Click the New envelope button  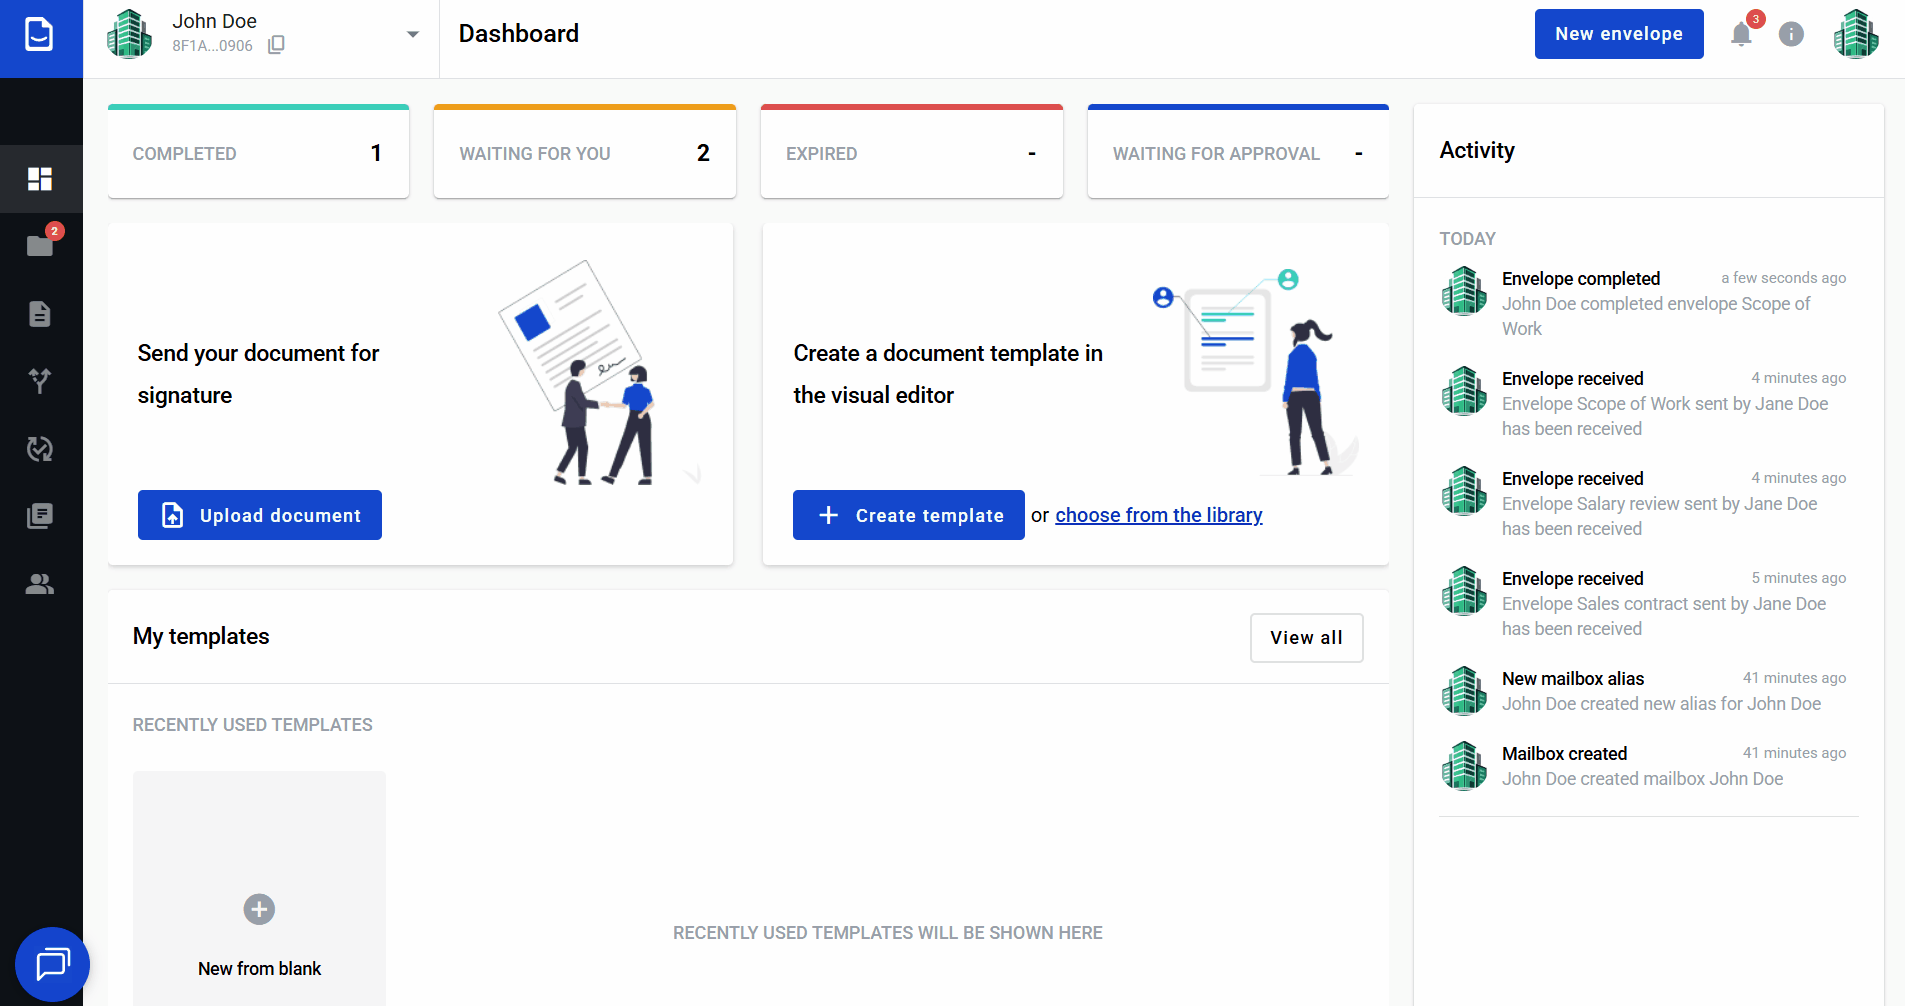pos(1618,34)
